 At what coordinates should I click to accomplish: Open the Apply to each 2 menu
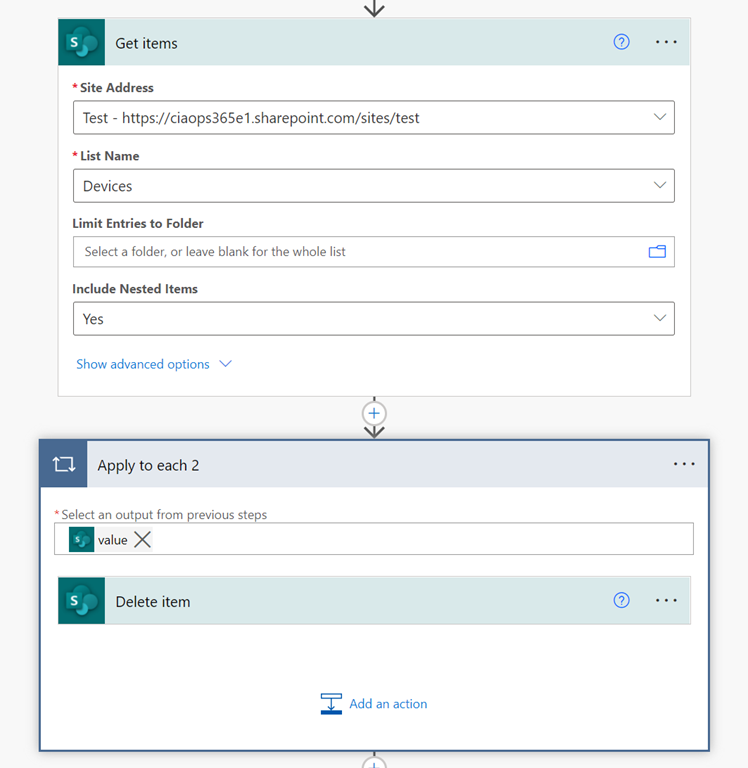tap(684, 465)
